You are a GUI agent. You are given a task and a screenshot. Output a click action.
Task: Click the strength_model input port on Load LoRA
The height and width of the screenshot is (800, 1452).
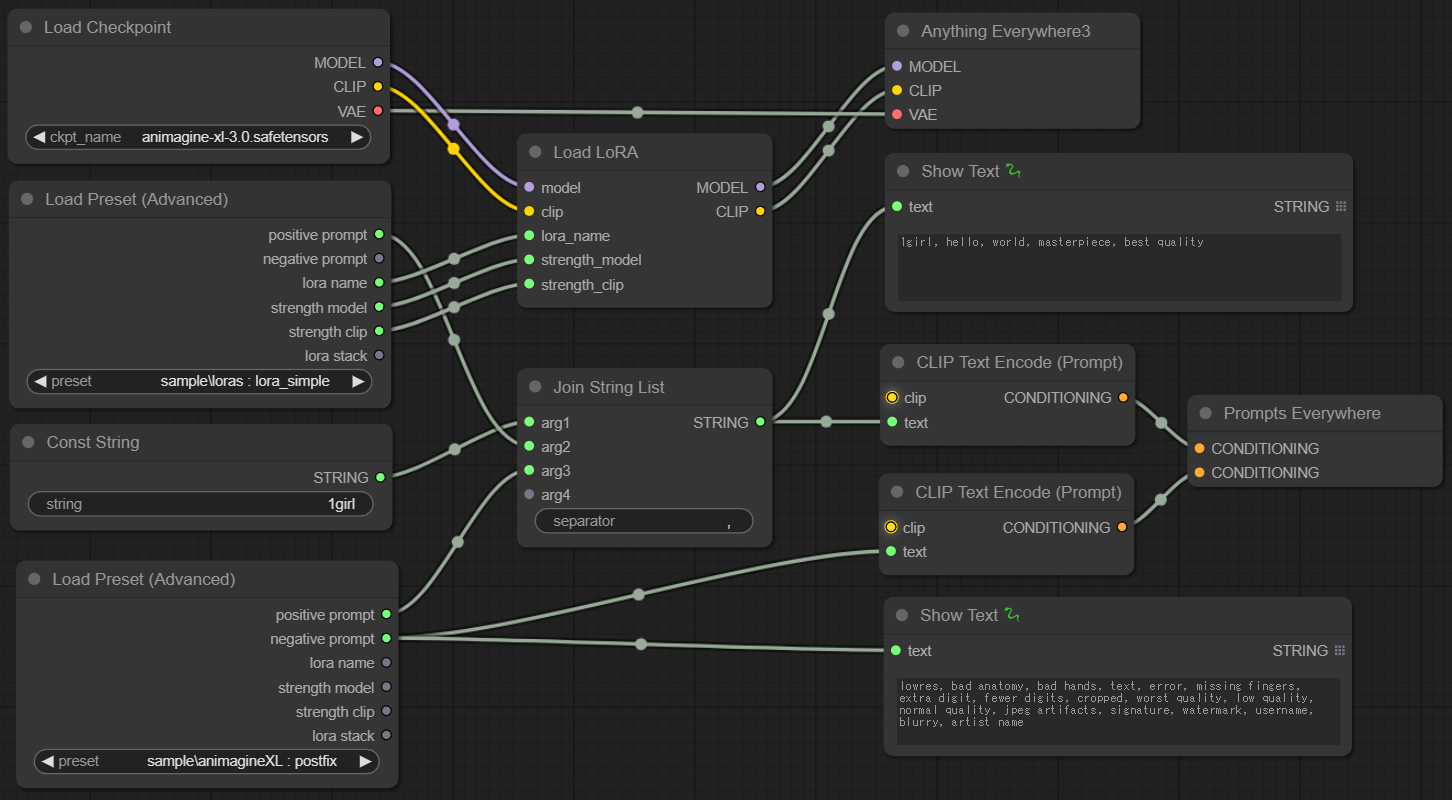[529, 260]
